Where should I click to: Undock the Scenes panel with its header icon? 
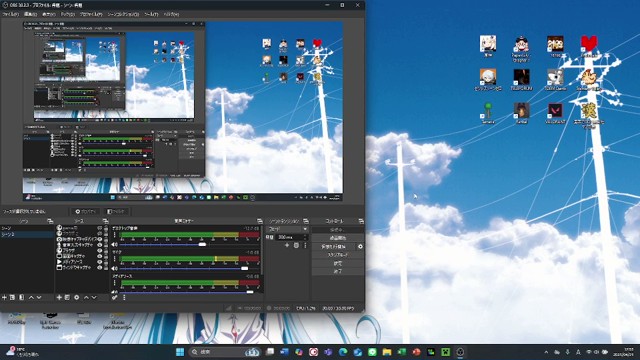50,221
